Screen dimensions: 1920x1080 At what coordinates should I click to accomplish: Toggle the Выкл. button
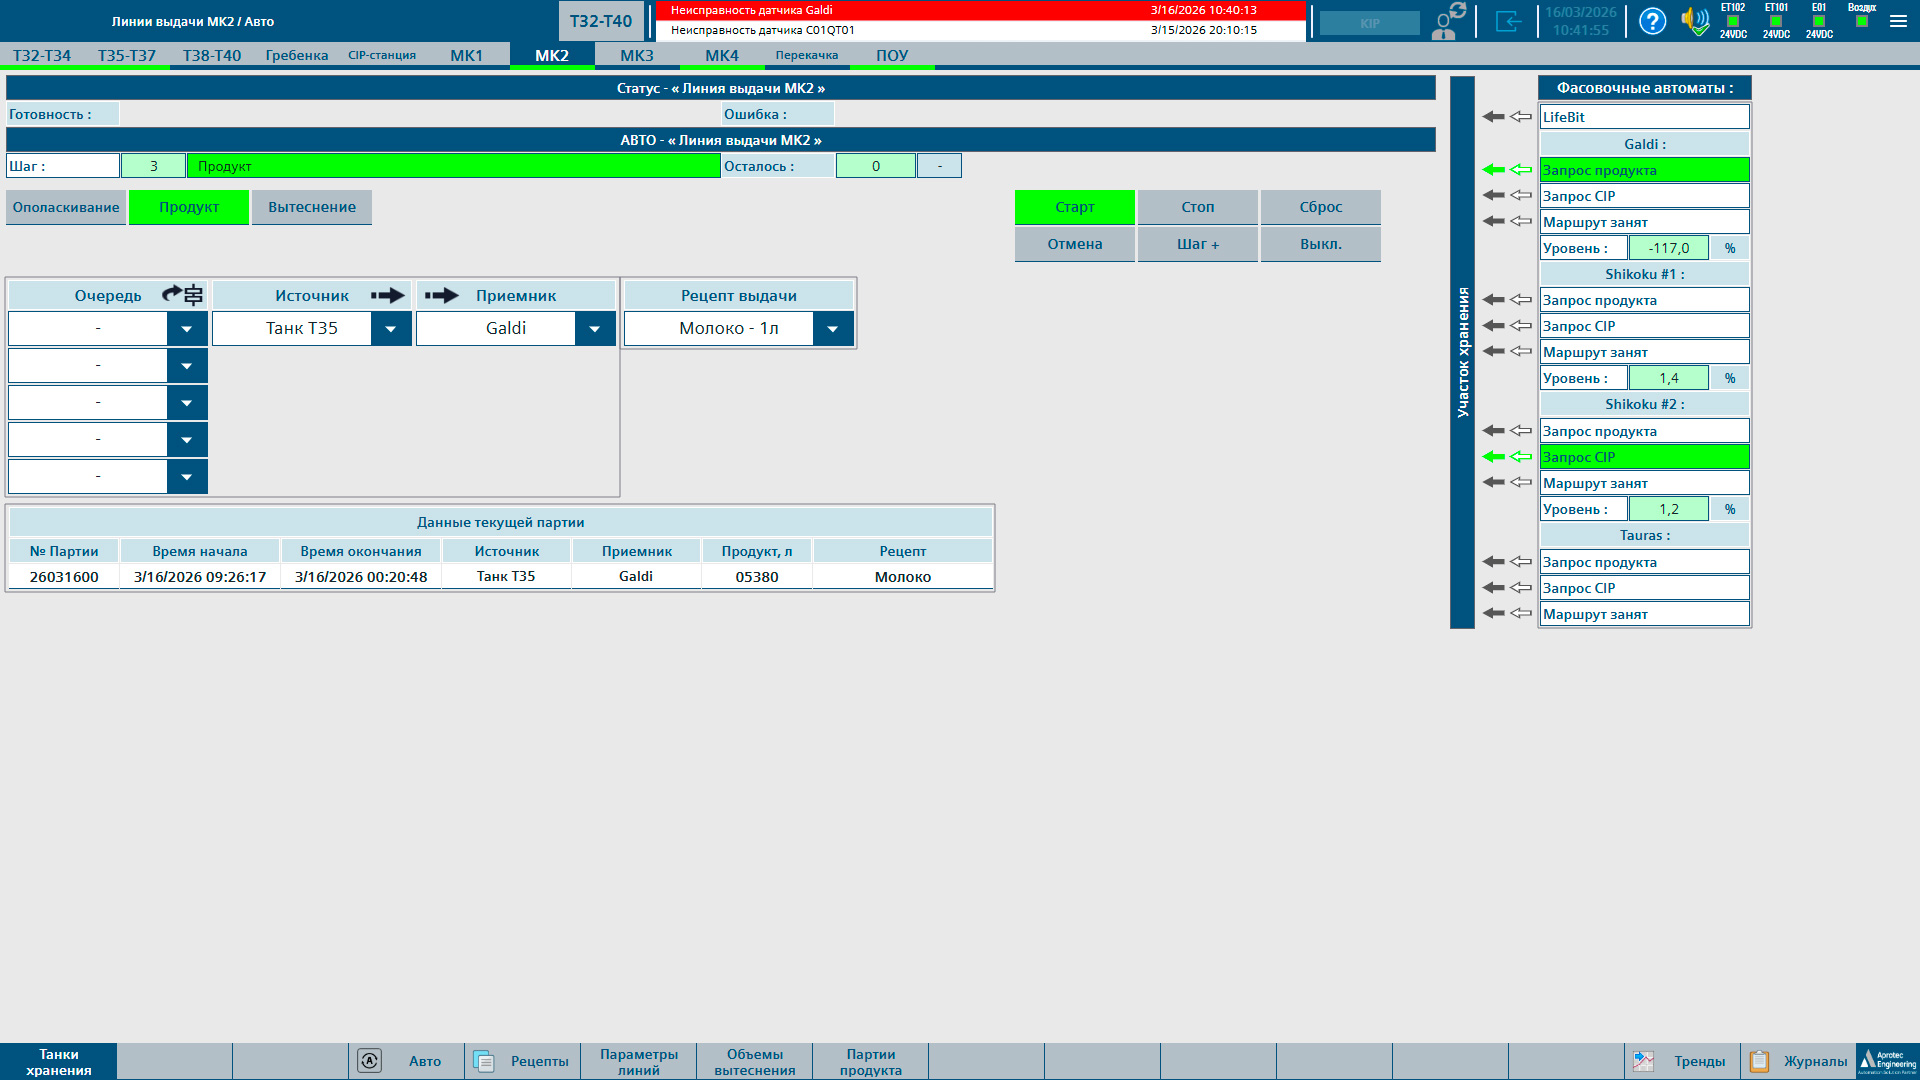tap(1321, 244)
